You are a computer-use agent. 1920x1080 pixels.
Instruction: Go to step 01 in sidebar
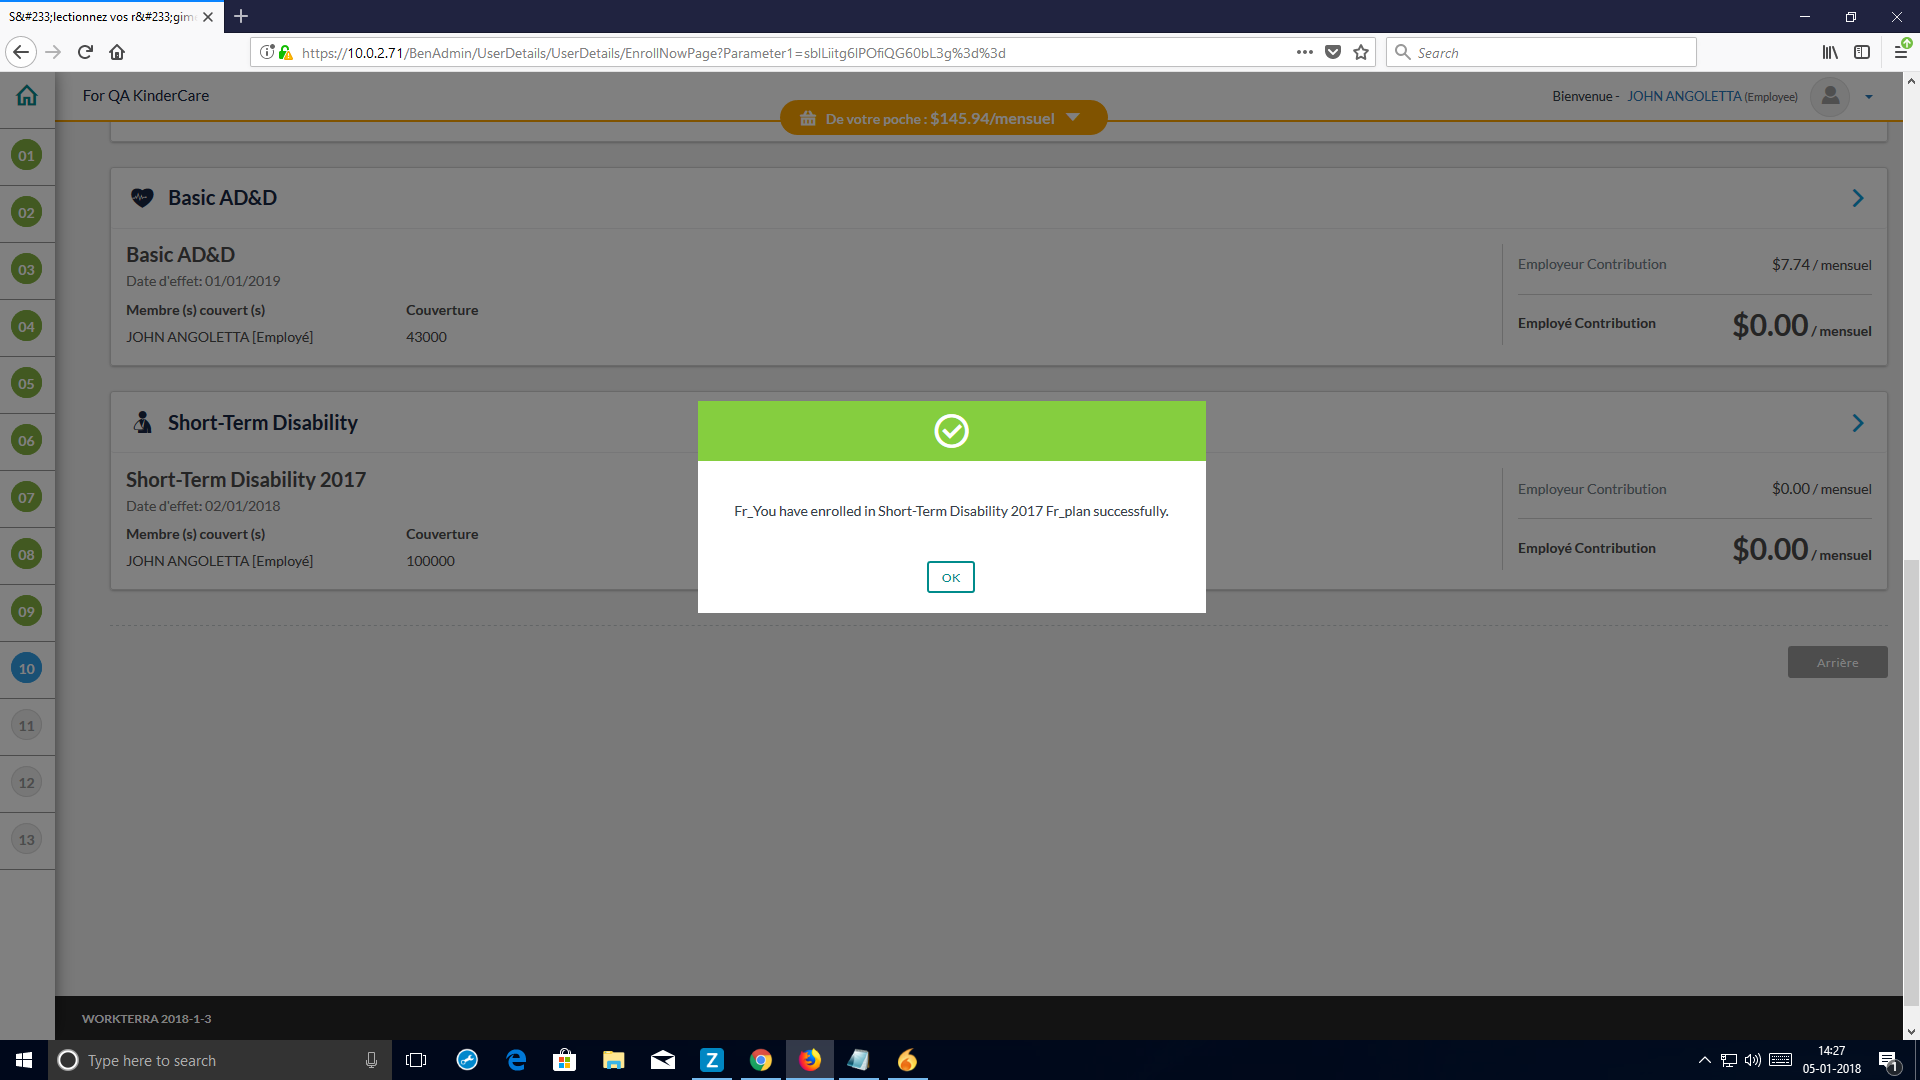click(x=27, y=155)
